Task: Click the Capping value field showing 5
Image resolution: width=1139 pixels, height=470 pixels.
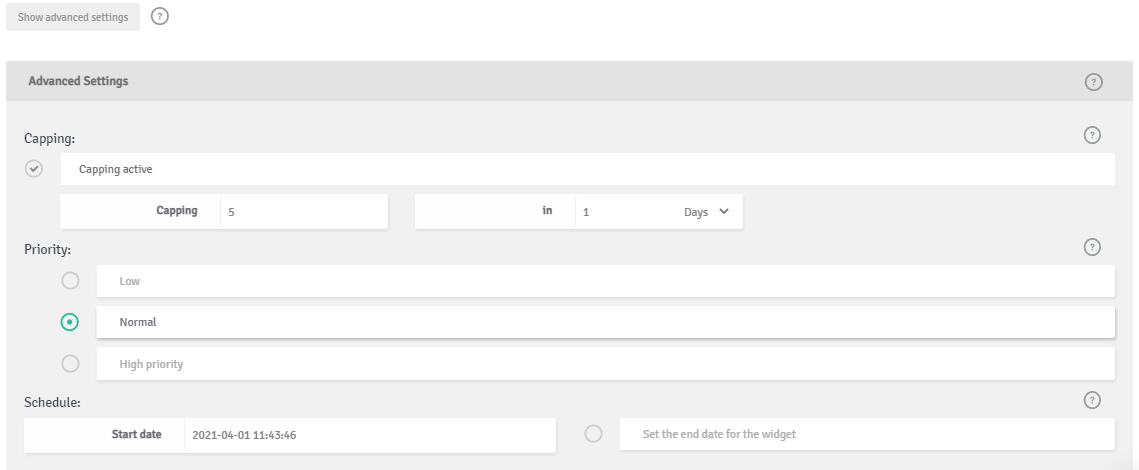Action: (x=304, y=212)
